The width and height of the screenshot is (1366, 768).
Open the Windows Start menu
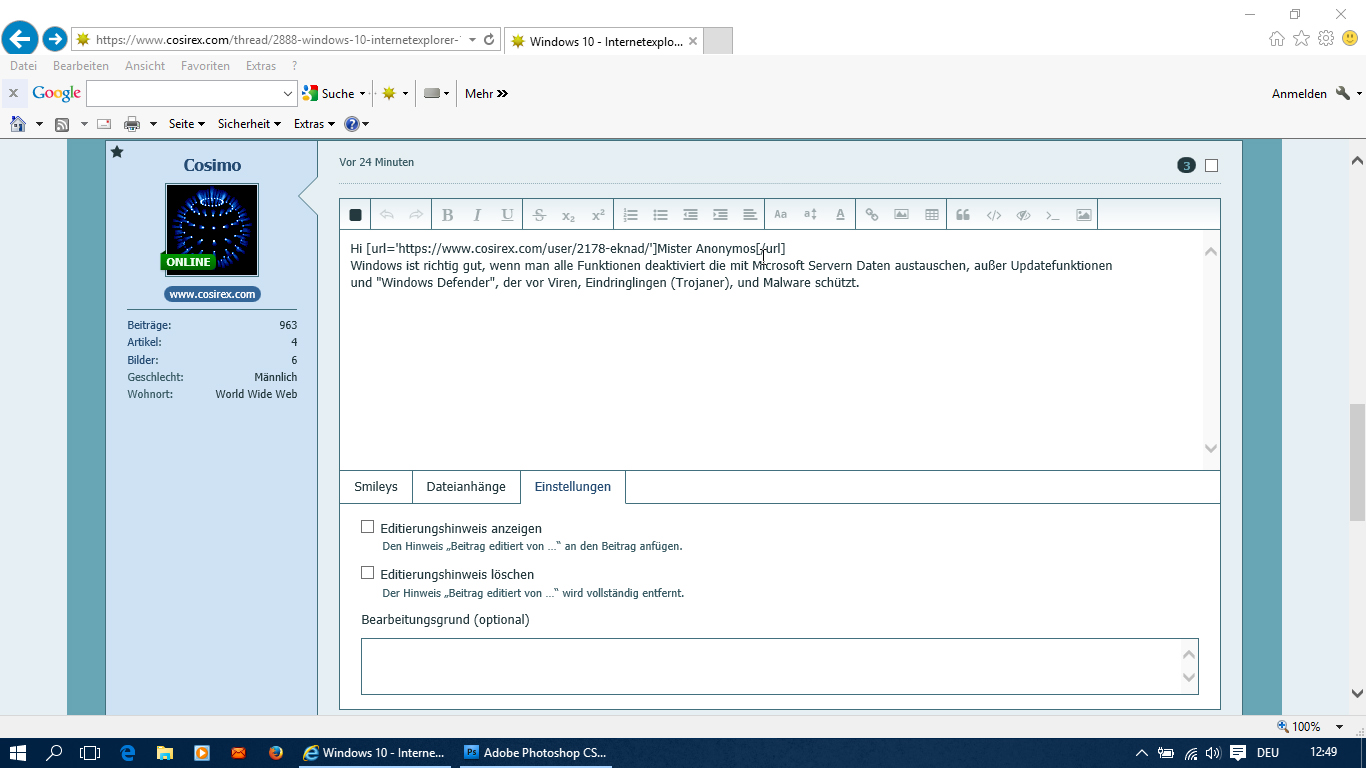[18, 753]
